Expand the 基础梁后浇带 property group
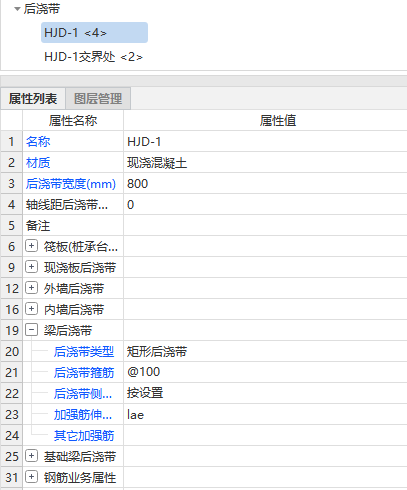Image resolution: width=407 pixels, height=490 pixels. pos(31,456)
